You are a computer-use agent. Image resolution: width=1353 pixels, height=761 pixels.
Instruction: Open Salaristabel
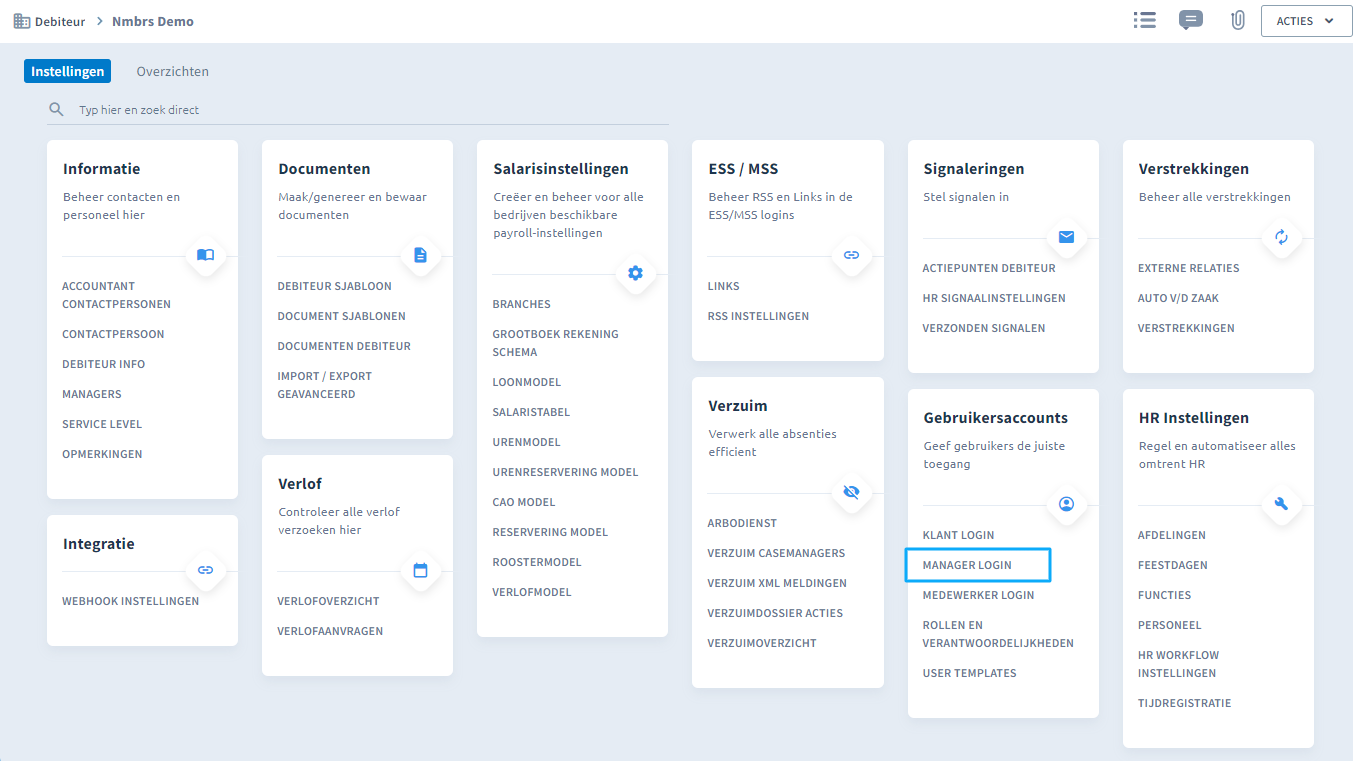(x=531, y=412)
